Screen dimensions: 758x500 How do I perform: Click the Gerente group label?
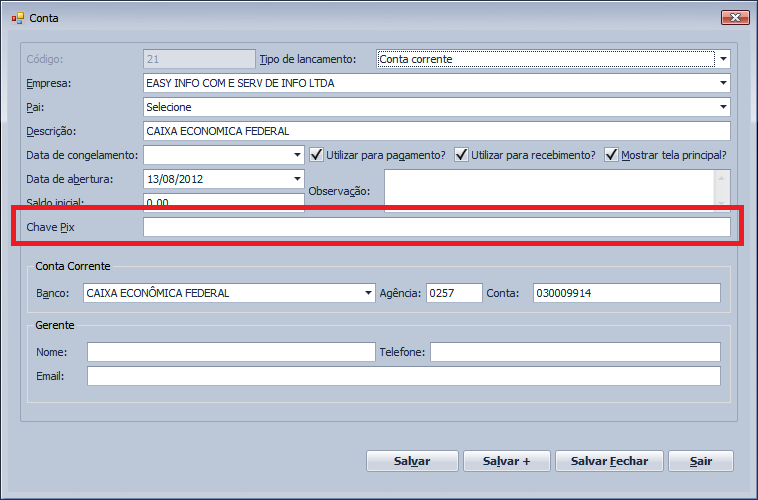(55, 325)
